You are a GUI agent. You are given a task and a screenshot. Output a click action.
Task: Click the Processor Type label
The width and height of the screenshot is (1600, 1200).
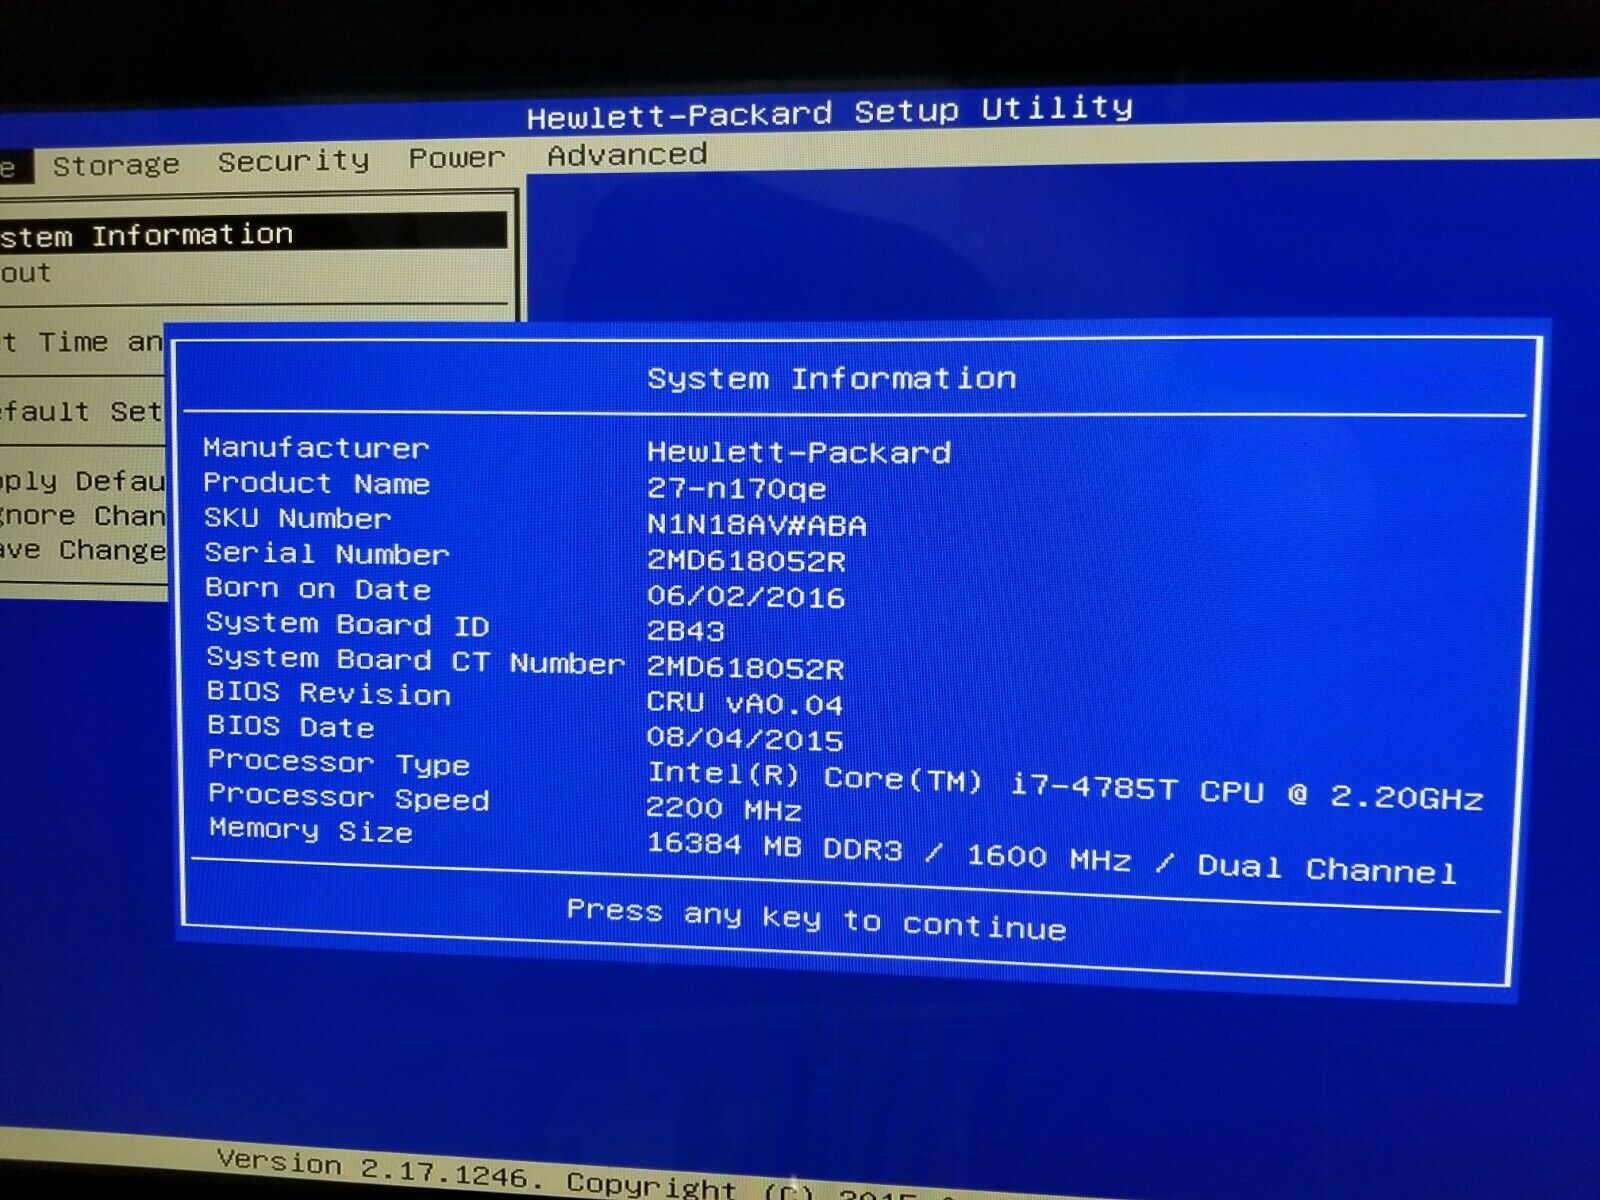(x=339, y=762)
